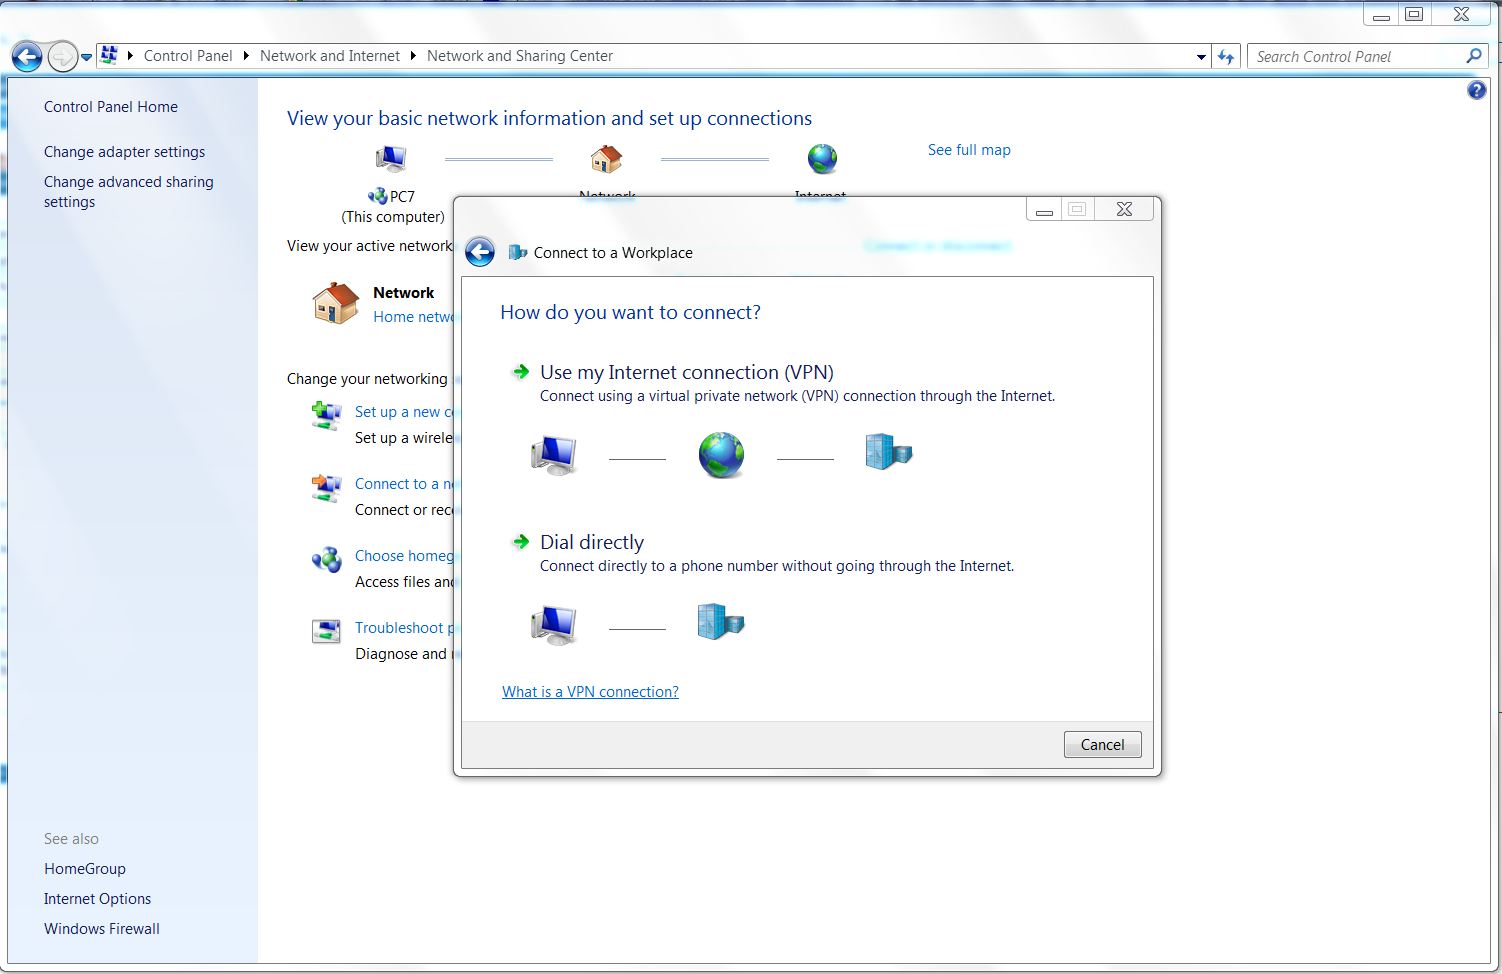Minimize the Connect to a Workplace dialog

[x=1044, y=209]
